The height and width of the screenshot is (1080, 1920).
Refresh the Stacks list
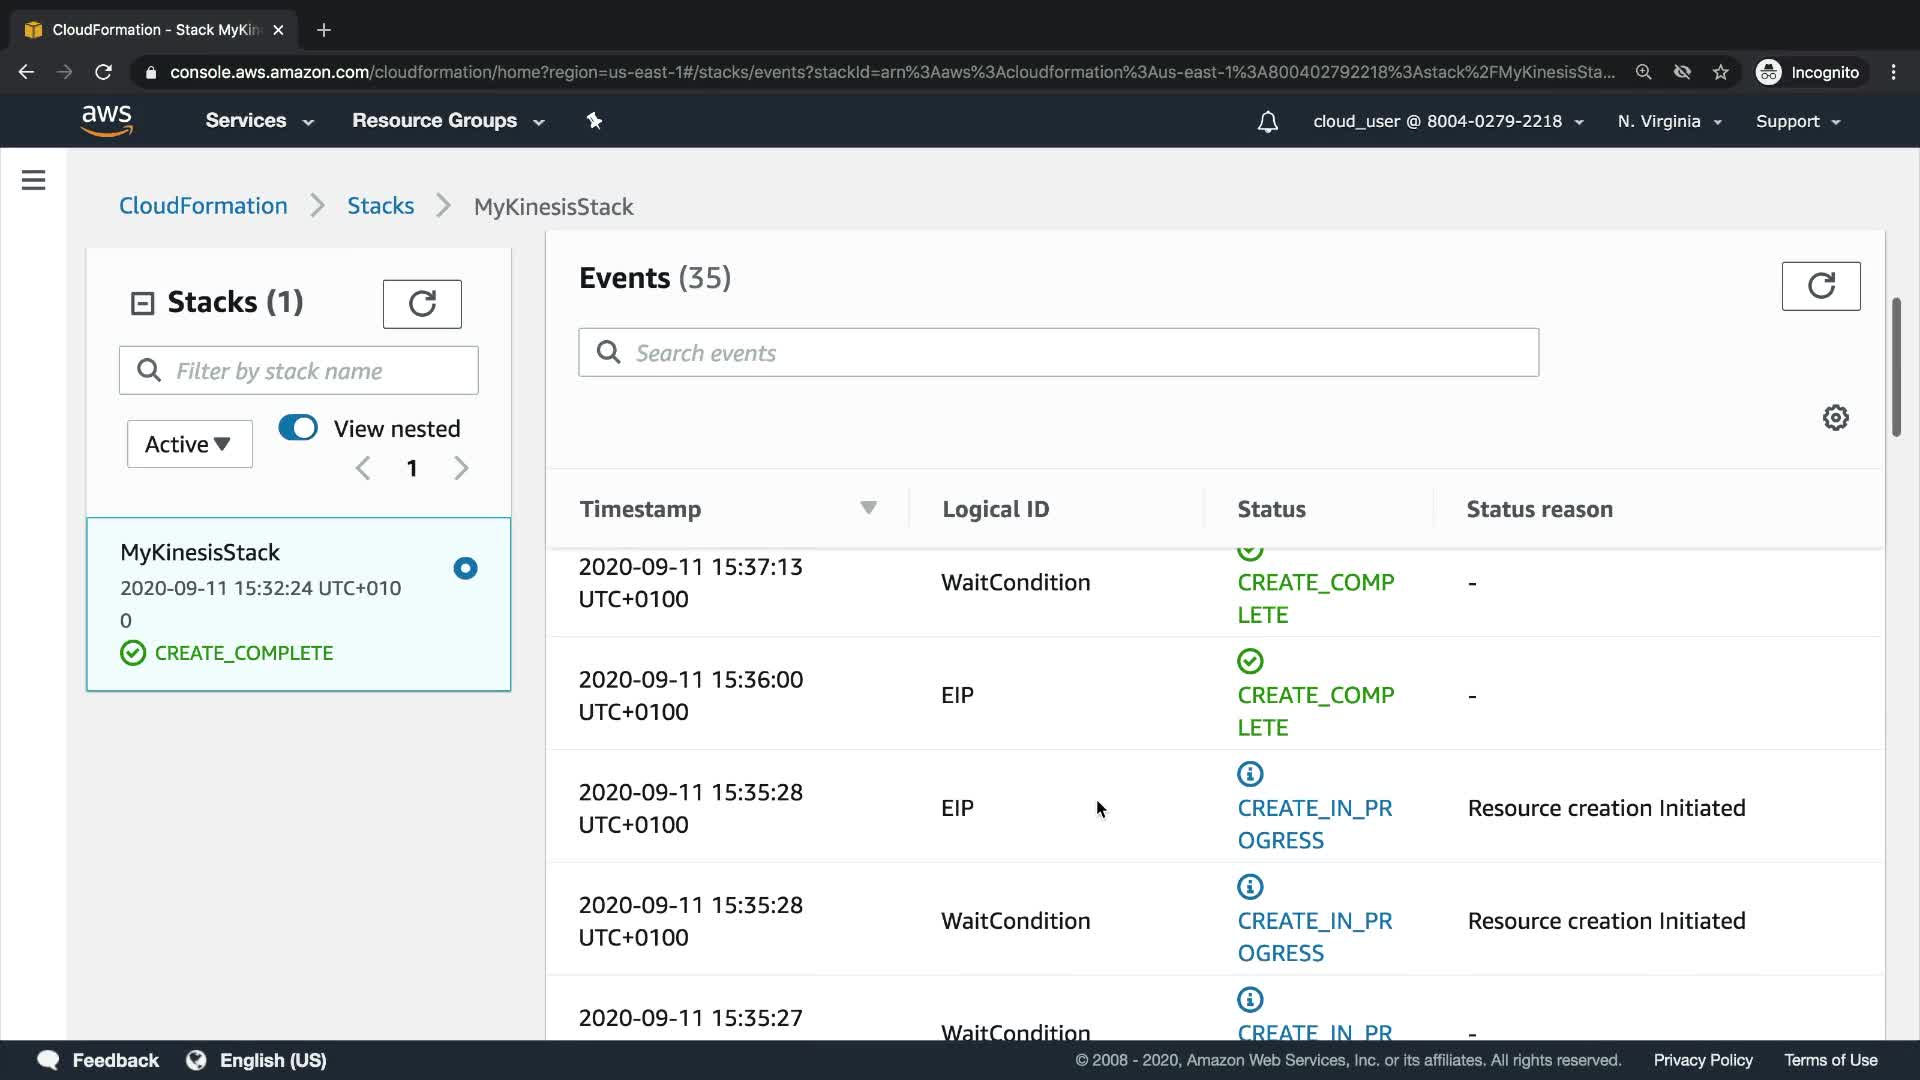(x=422, y=304)
